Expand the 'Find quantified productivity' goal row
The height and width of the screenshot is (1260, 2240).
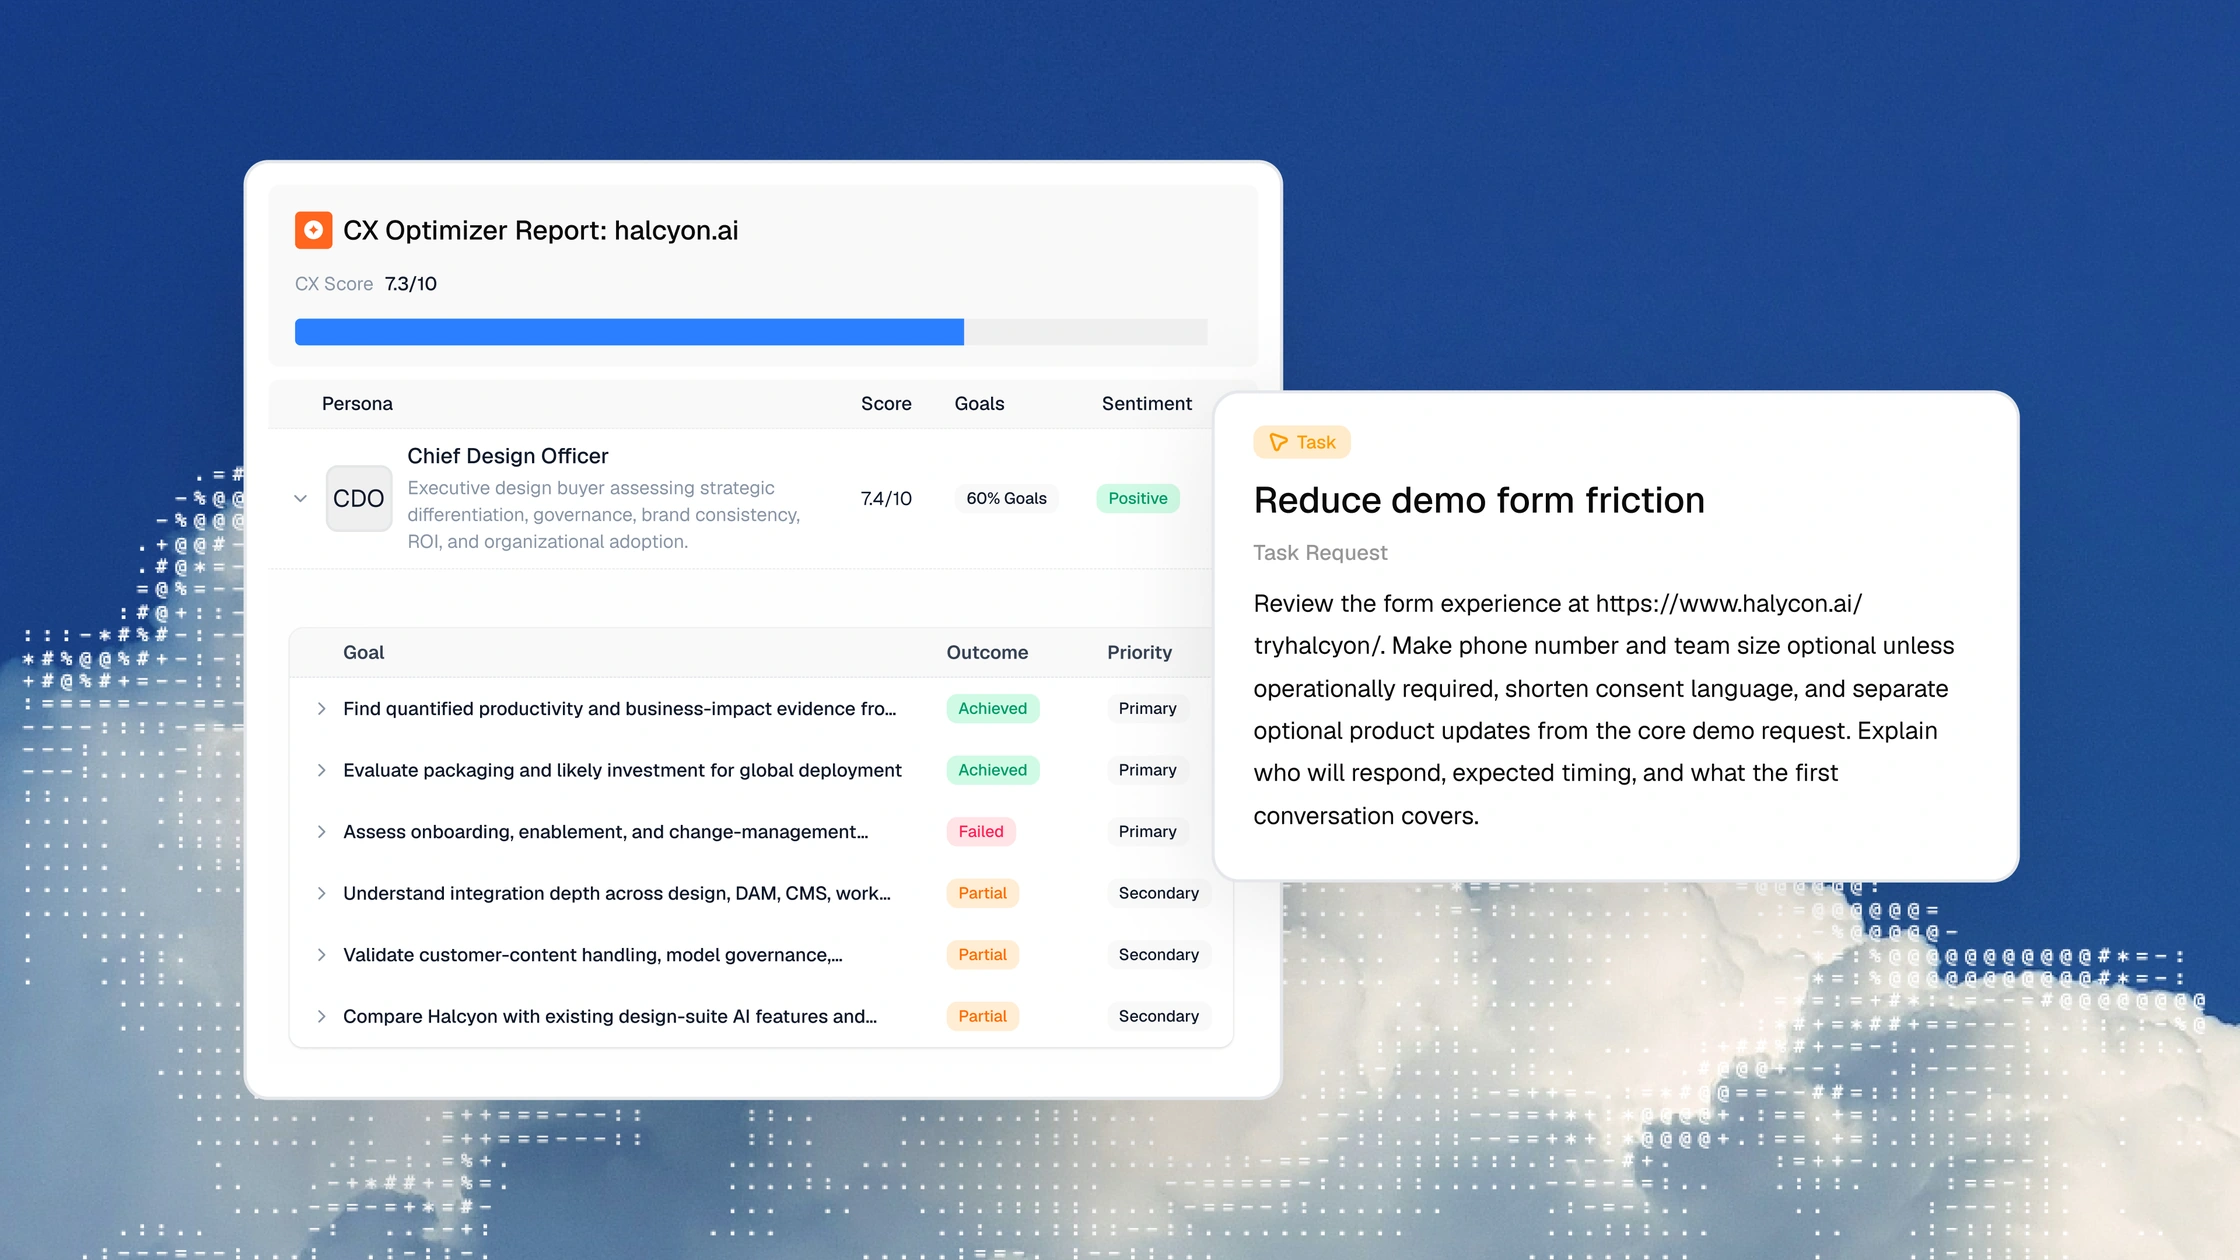[x=321, y=708]
